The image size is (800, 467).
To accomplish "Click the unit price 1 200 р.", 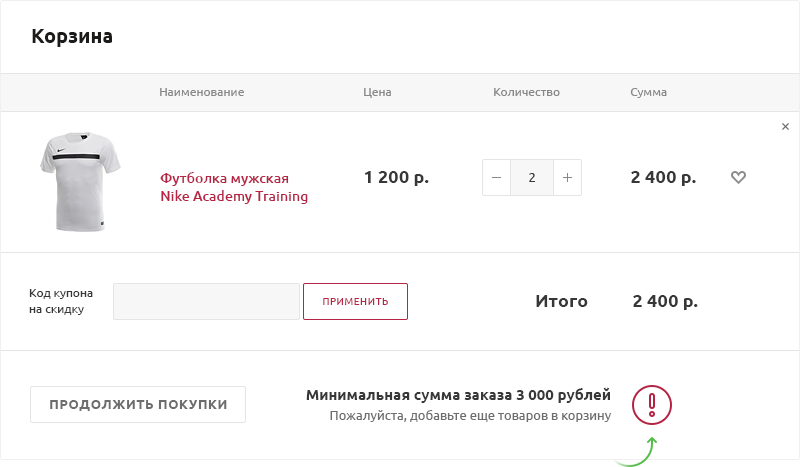I will 396,178.
